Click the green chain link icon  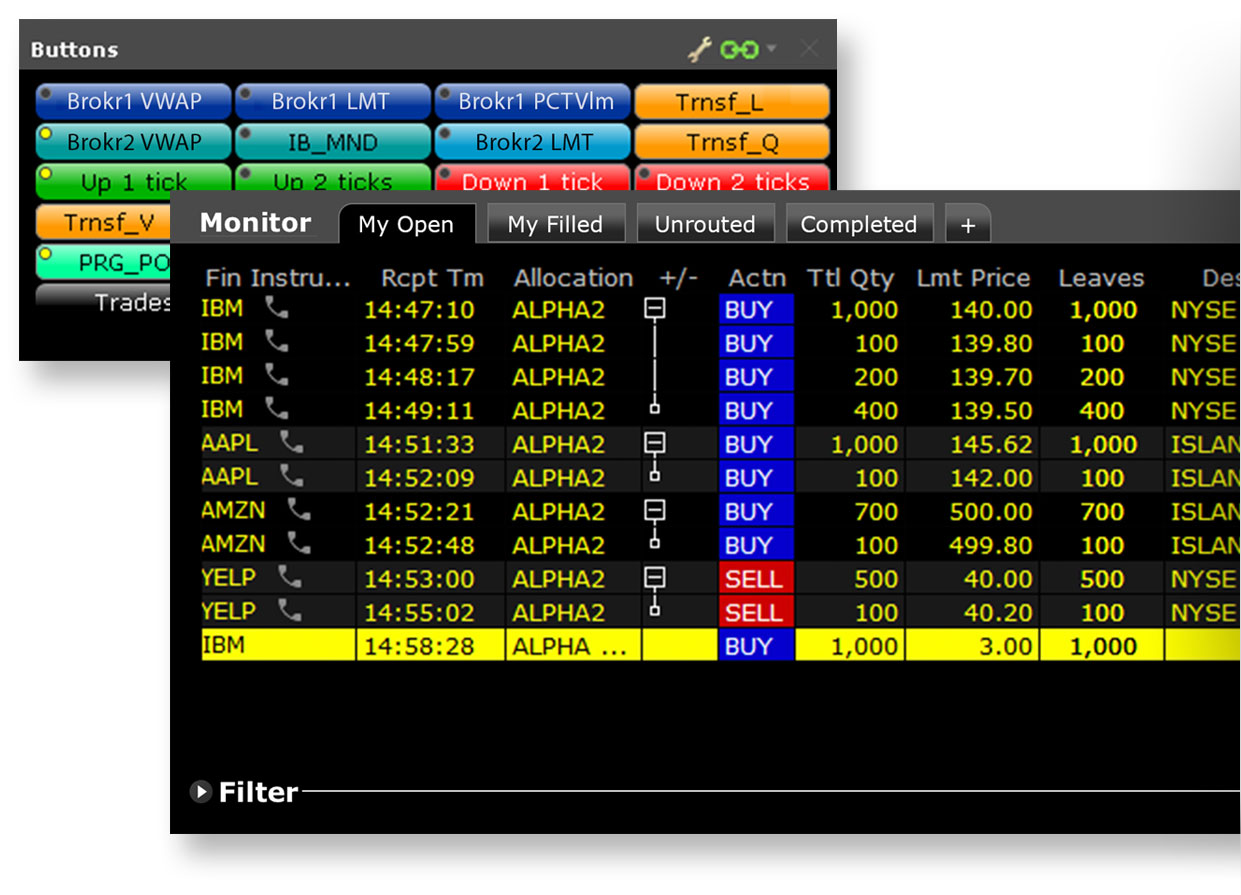pos(739,49)
